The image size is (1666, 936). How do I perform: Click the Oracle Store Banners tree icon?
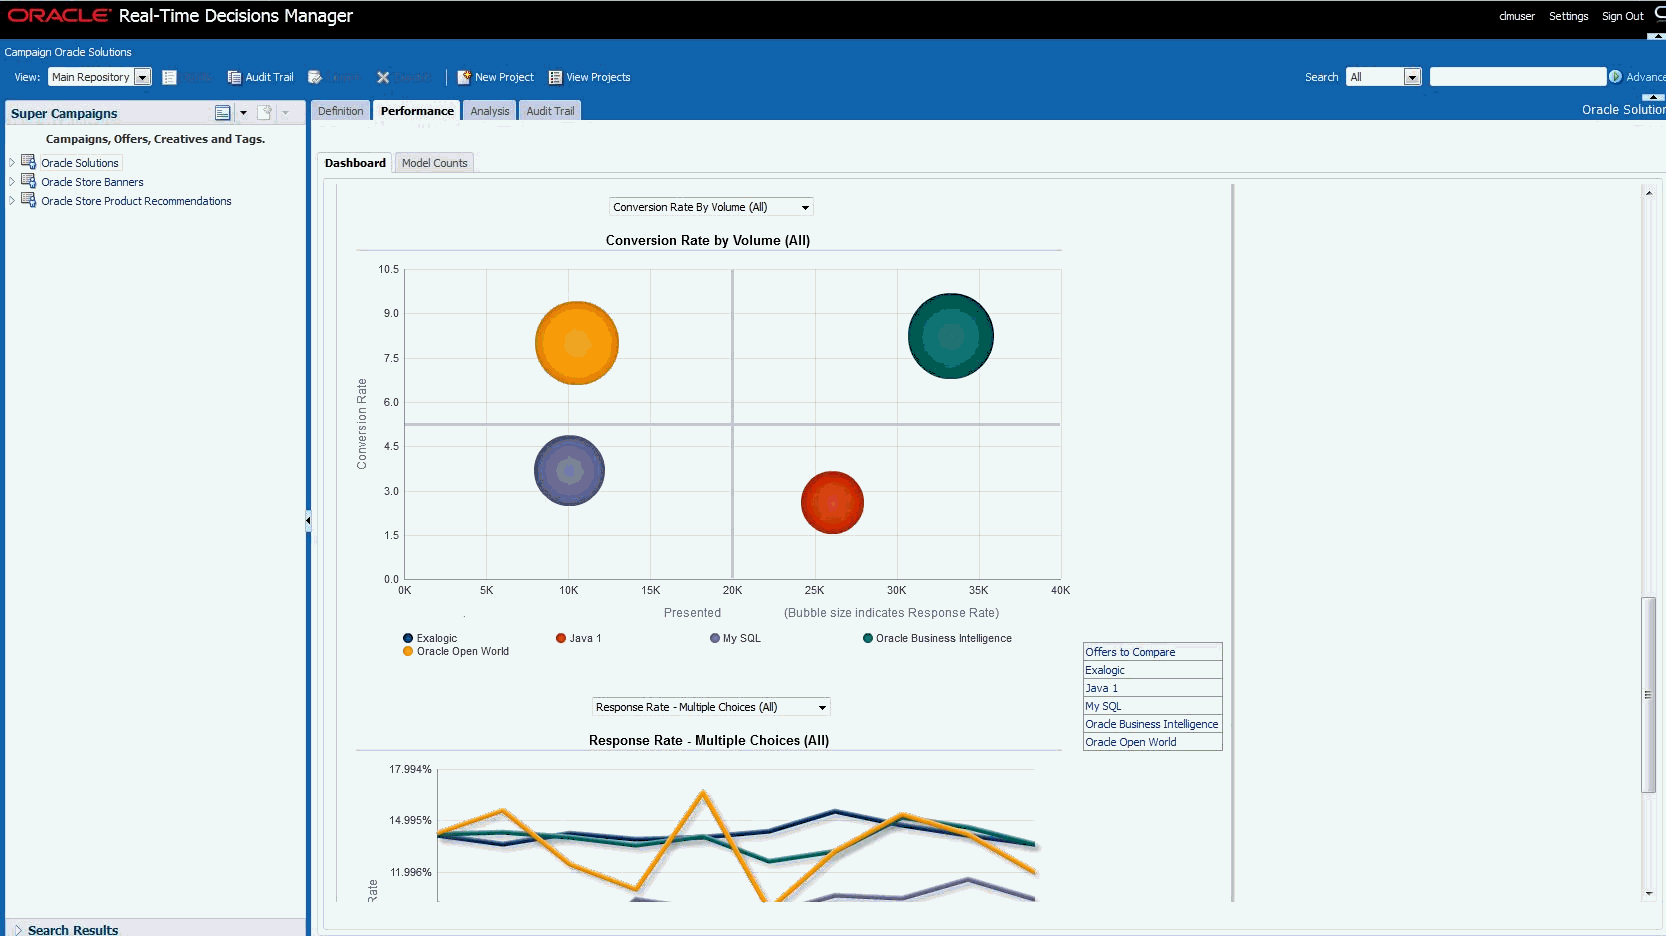tap(29, 181)
